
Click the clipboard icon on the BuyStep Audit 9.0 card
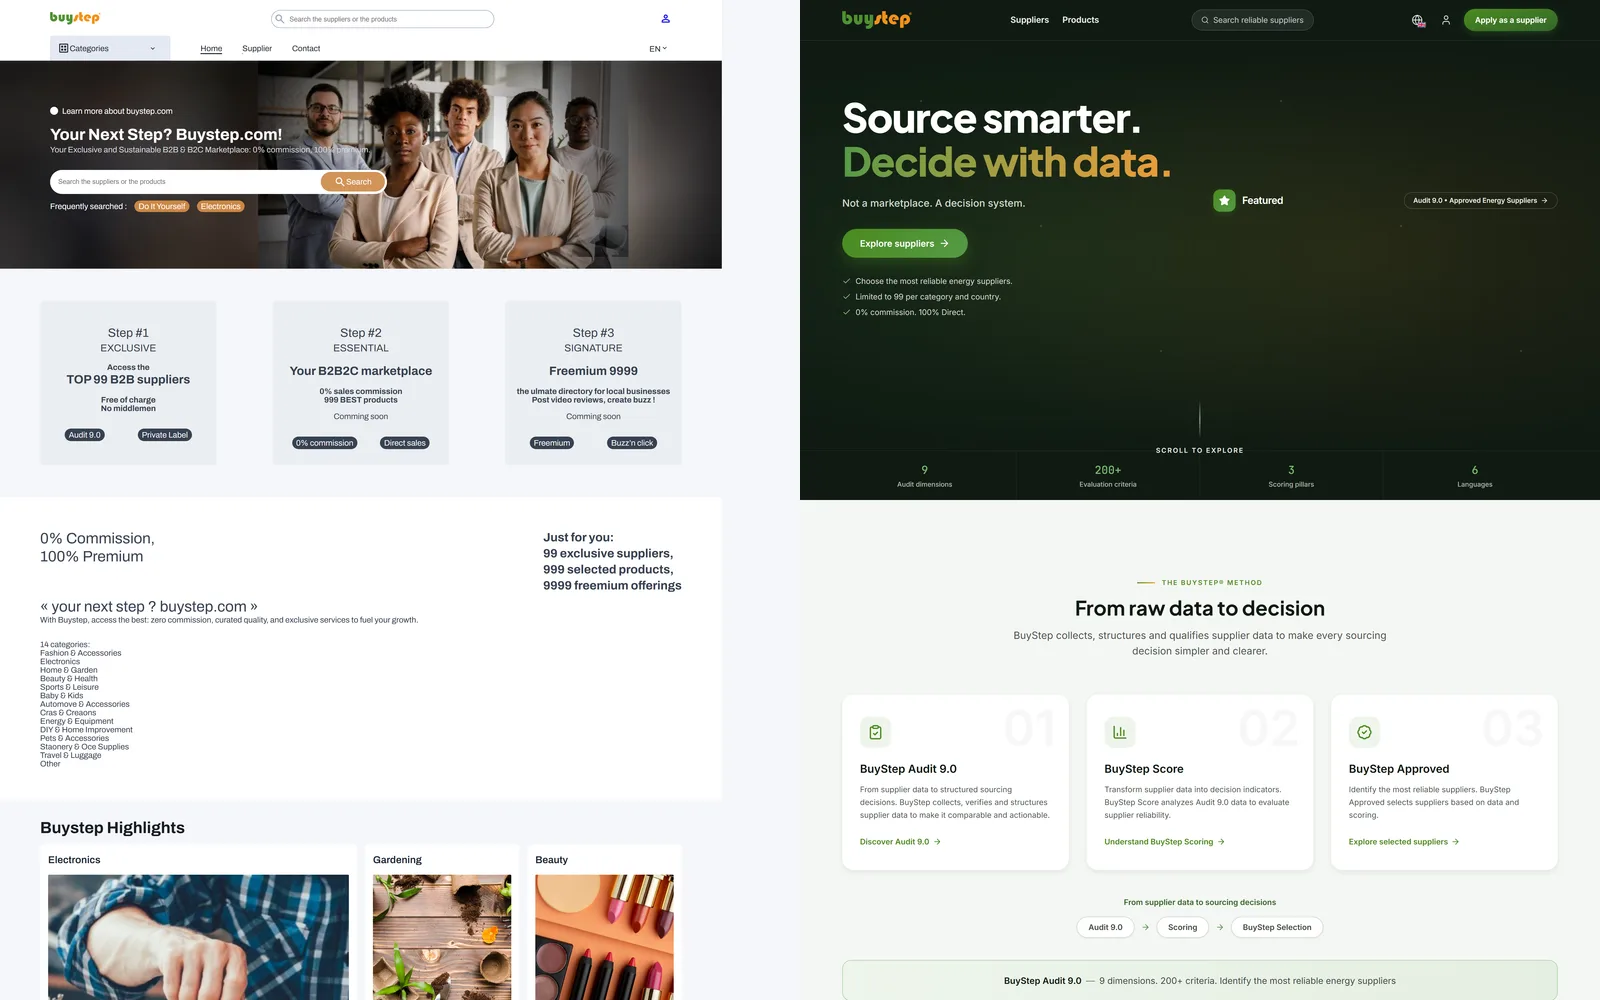[x=875, y=732]
